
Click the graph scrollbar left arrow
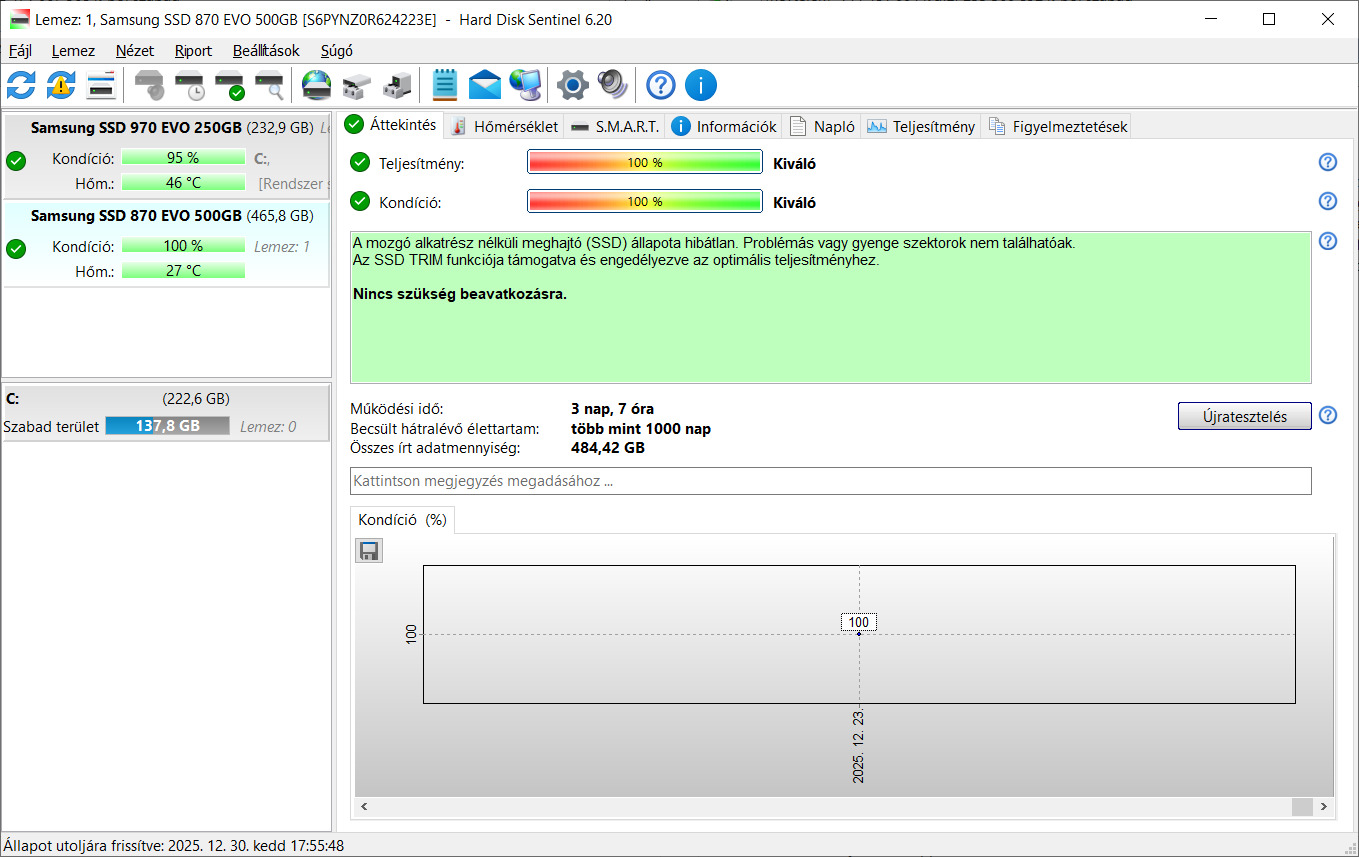pyautogui.click(x=365, y=806)
